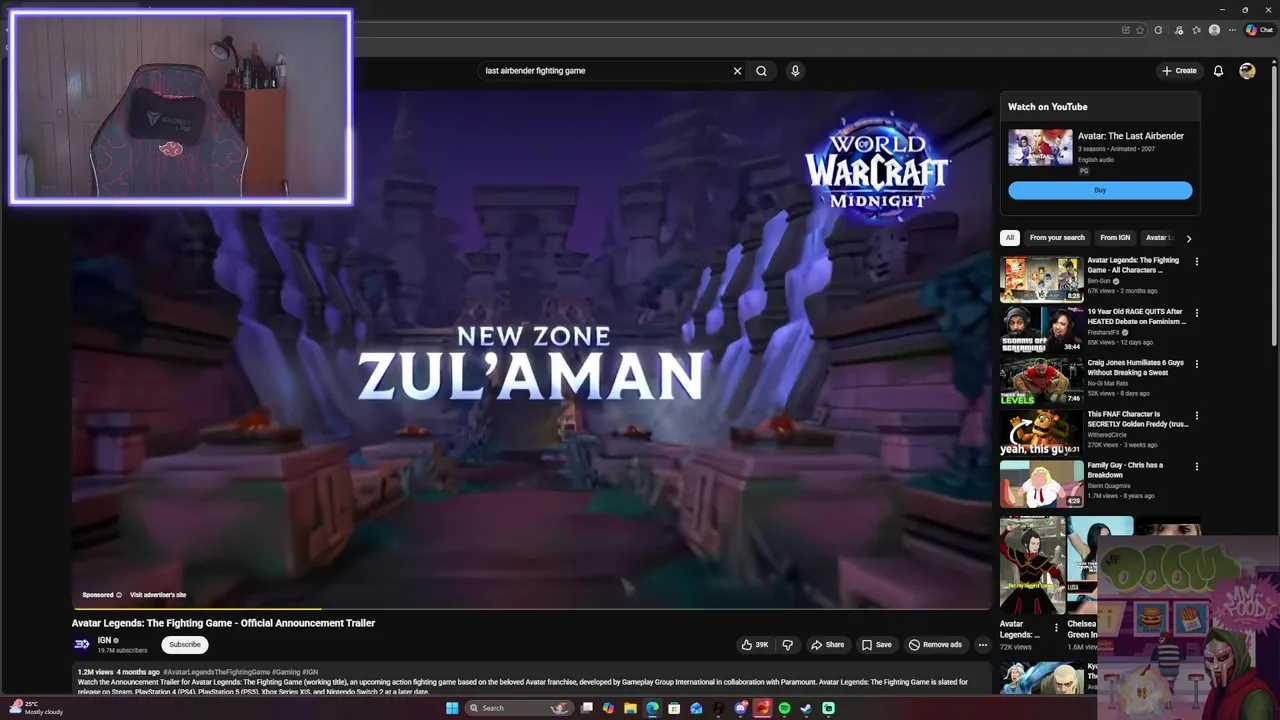Like the video with thumbs up
Screen dimensions: 1280x720
[x=755, y=645]
